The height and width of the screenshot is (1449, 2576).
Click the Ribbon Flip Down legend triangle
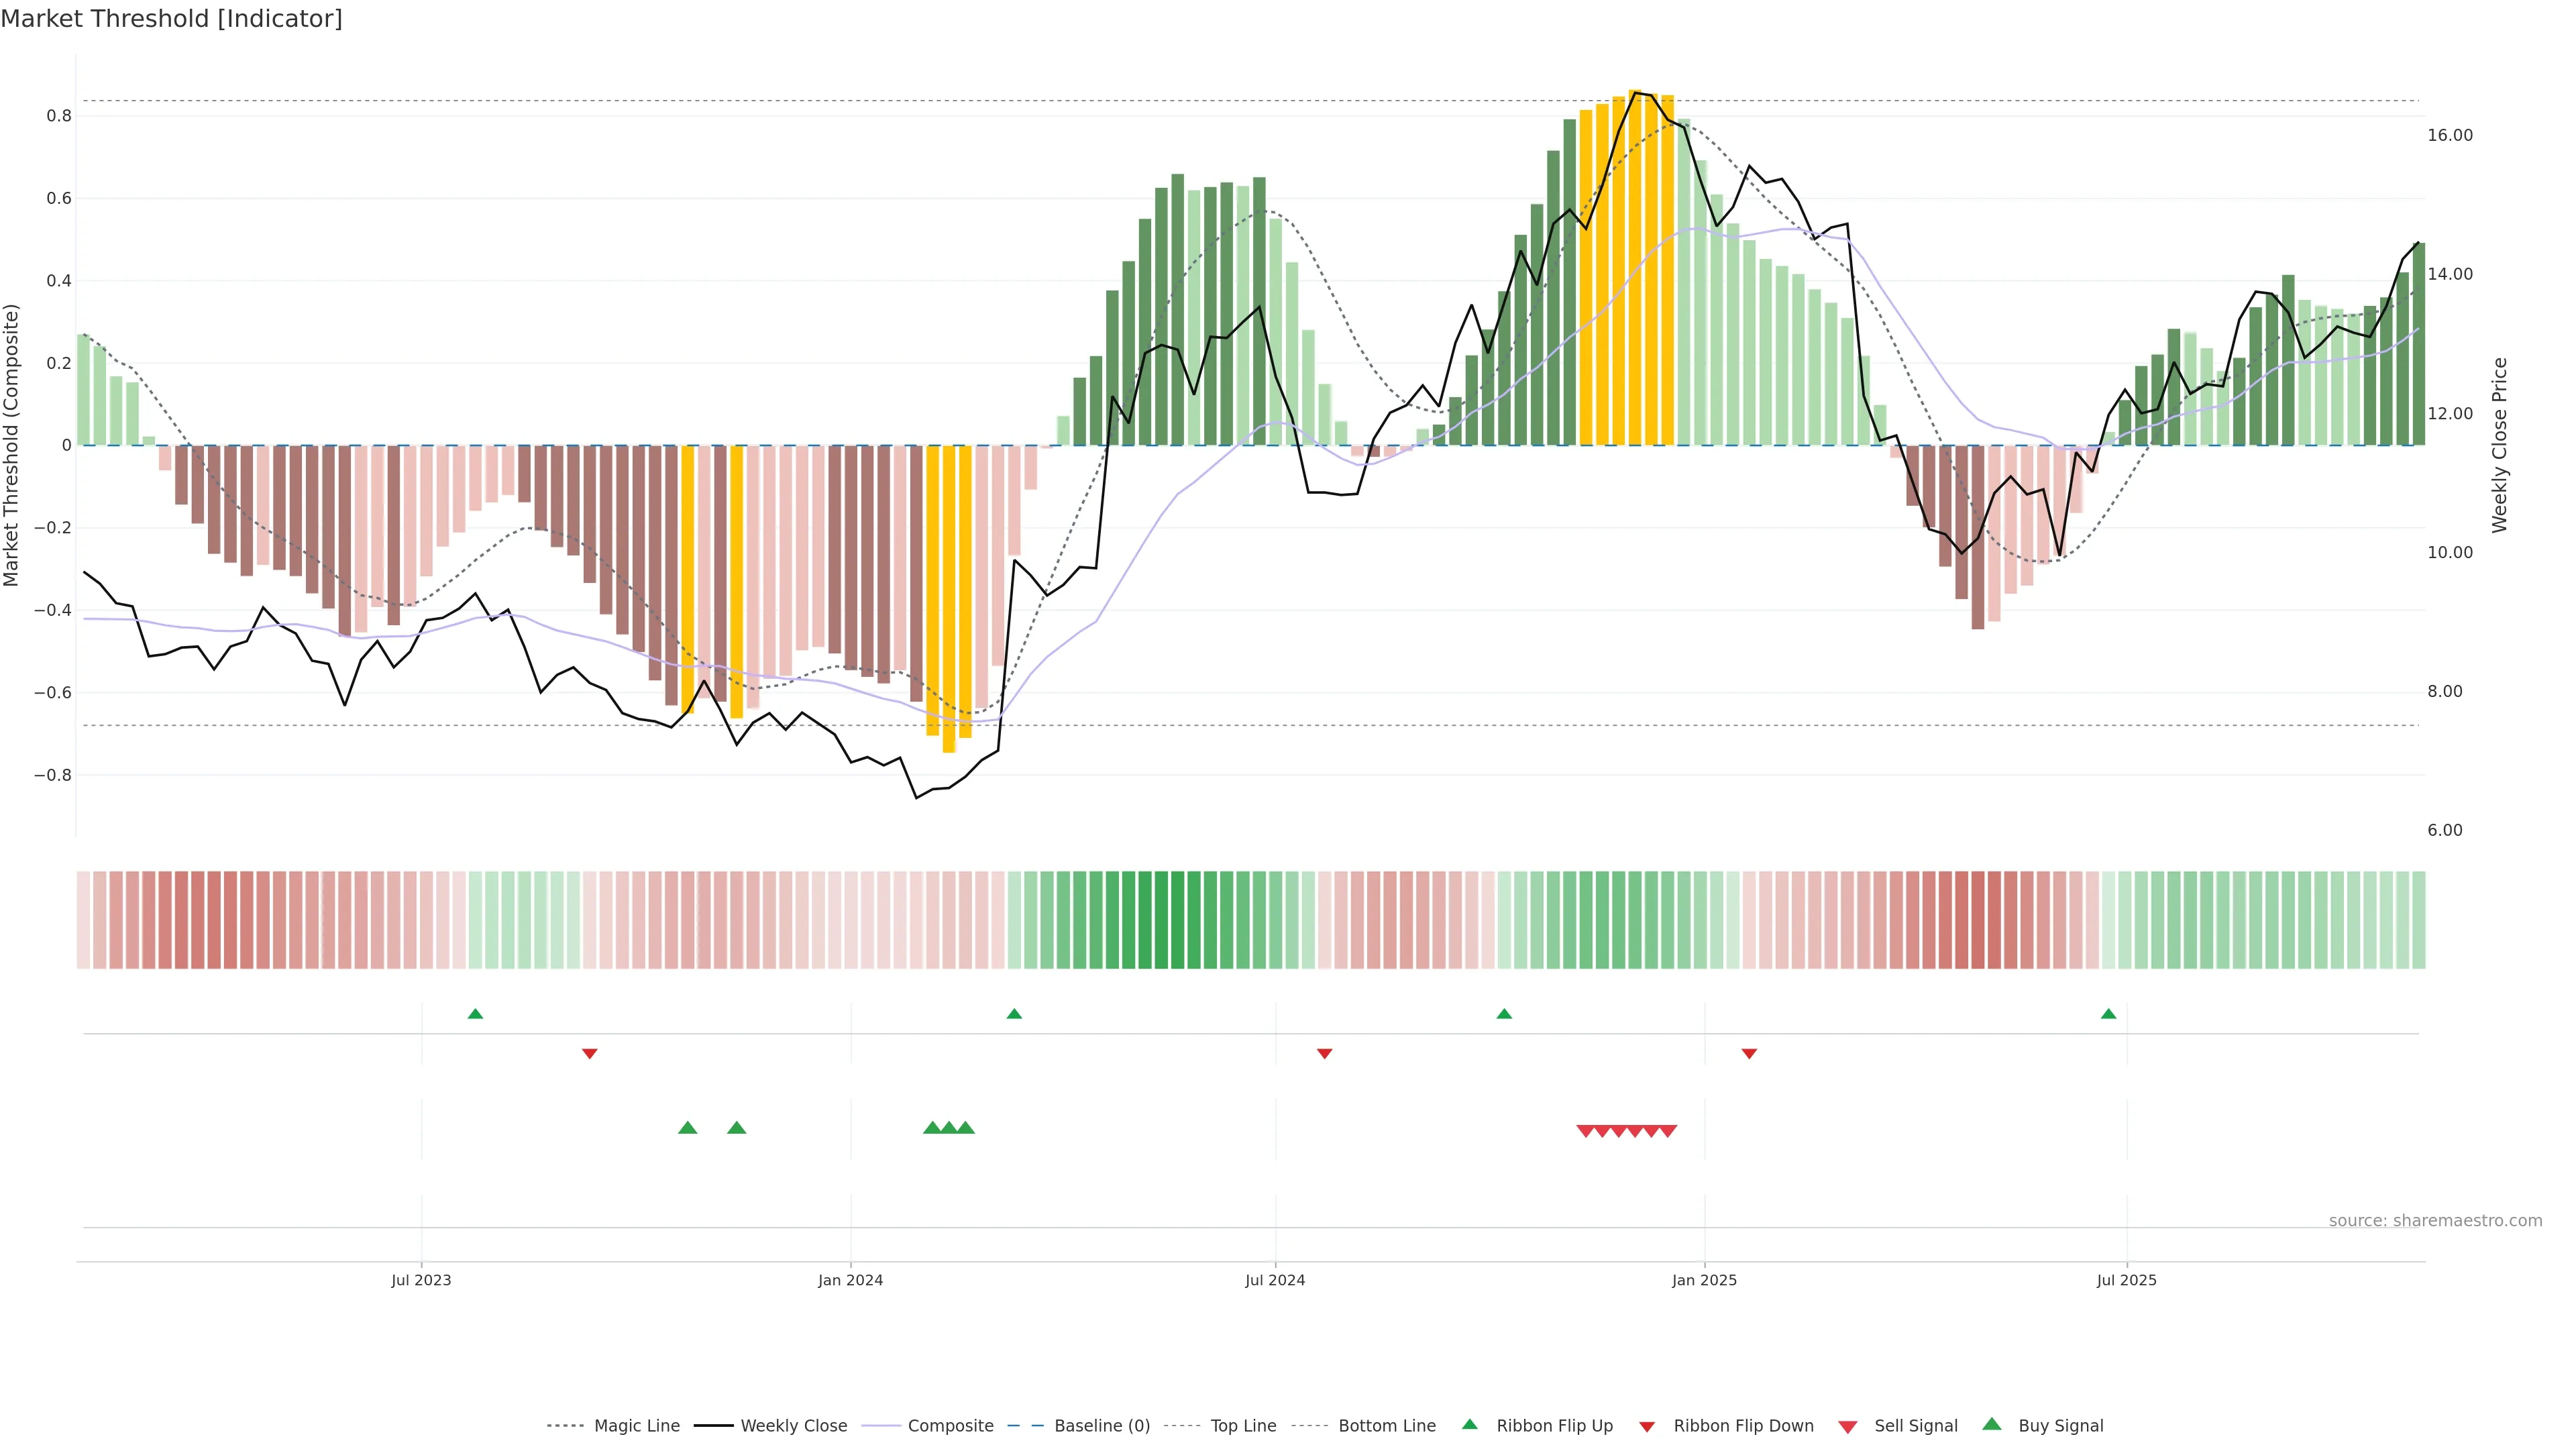1647,1426
